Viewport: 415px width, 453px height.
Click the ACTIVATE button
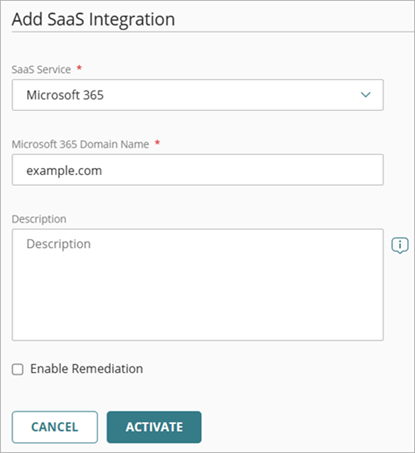pyautogui.click(x=154, y=427)
